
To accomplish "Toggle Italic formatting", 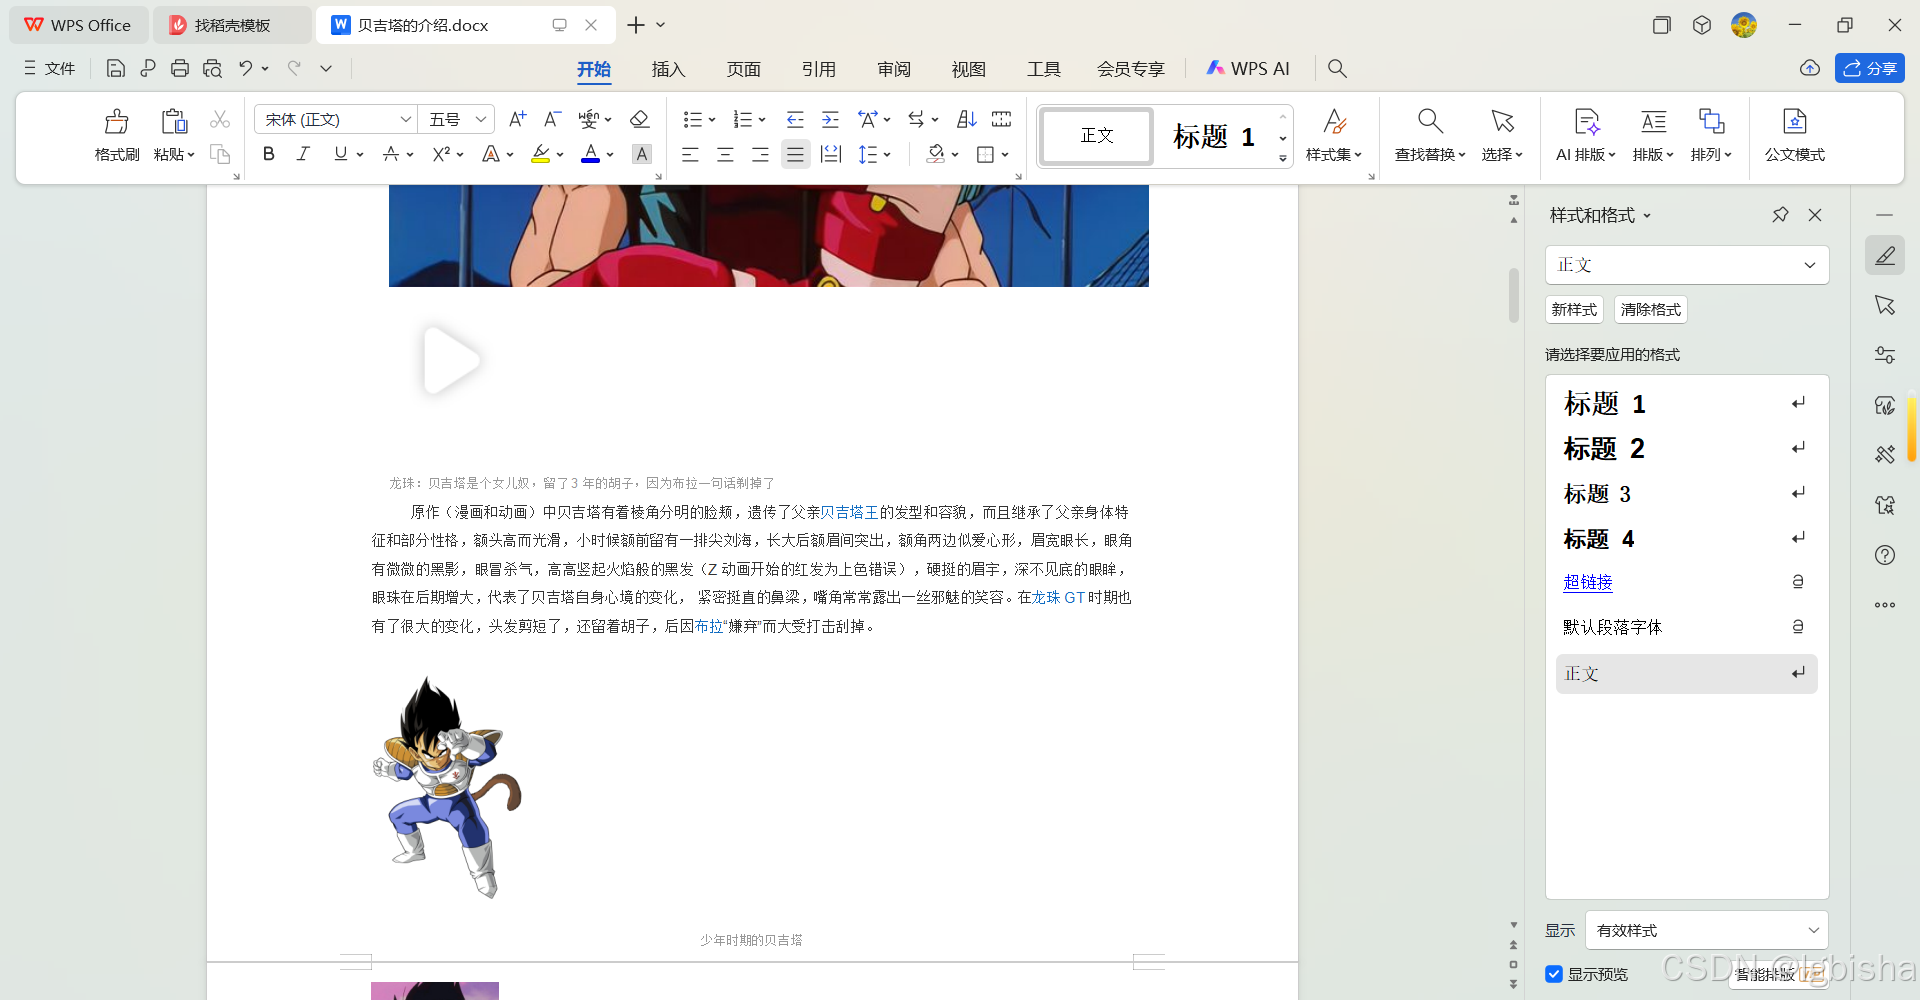I will point(303,154).
